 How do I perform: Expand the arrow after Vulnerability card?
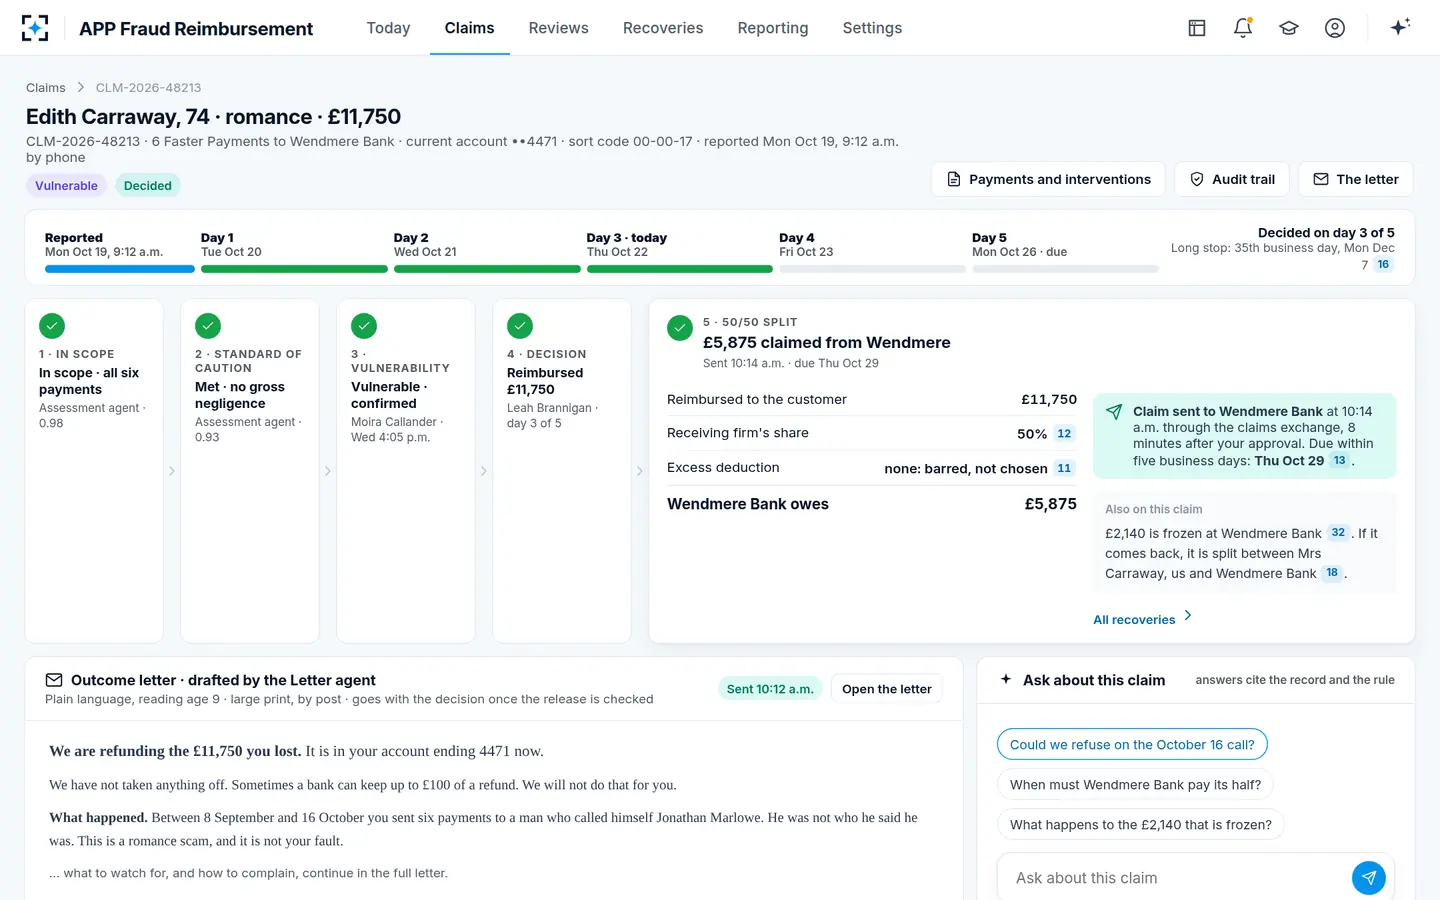tap(484, 471)
